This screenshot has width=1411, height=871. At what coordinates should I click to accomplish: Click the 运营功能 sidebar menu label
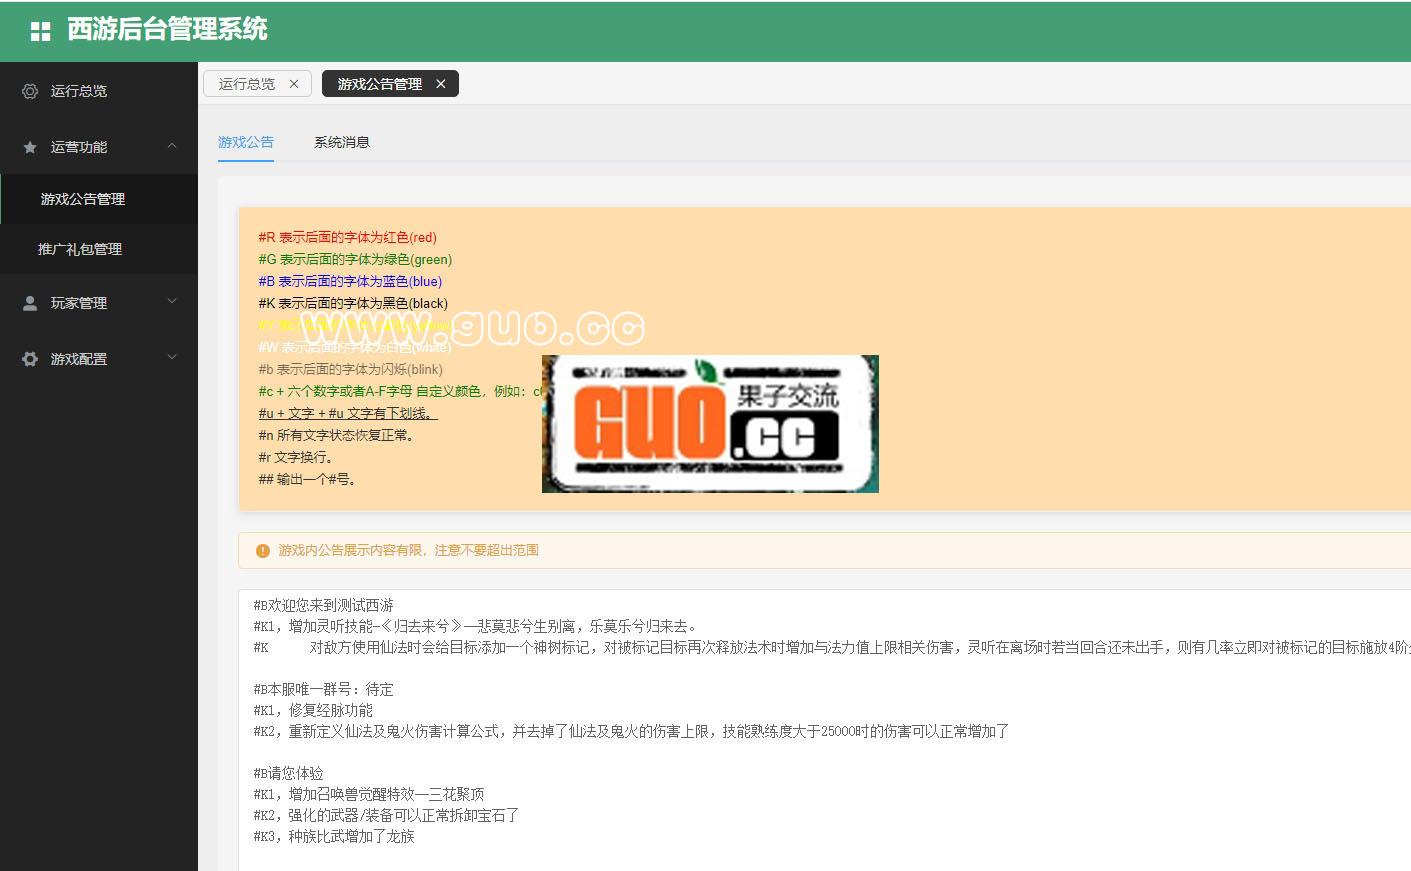tap(79, 147)
